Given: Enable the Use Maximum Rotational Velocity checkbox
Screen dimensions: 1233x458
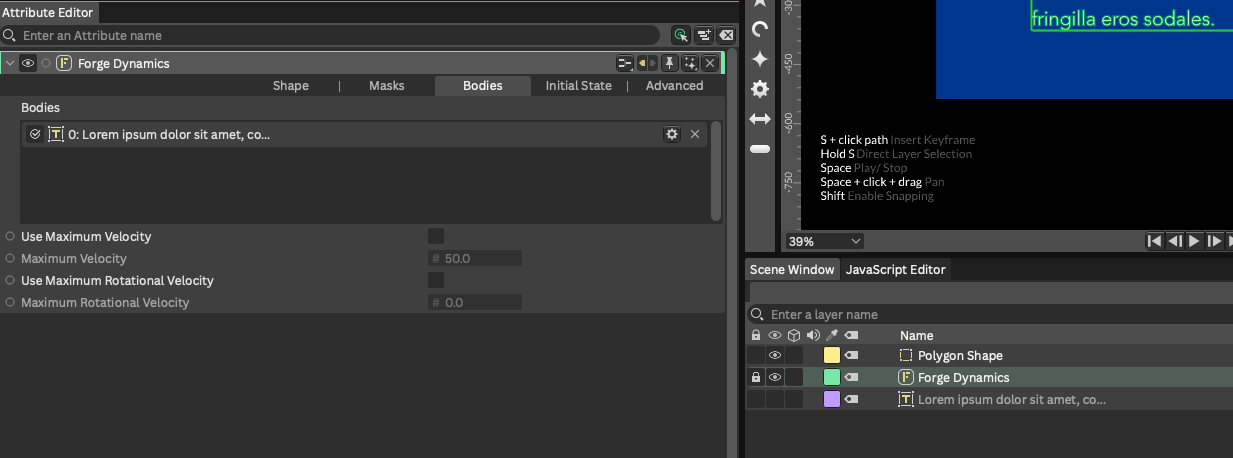Looking at the screenshot, I should pyautogui.click(x=436, y=280).
